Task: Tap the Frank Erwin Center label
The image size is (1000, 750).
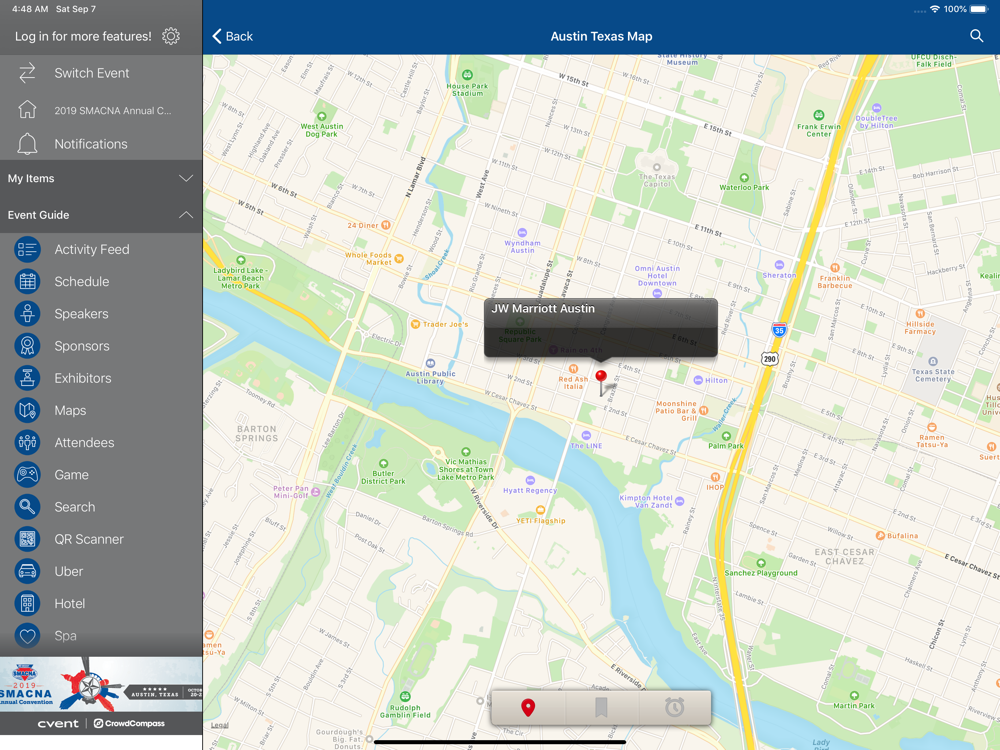Action: (819, 130)
